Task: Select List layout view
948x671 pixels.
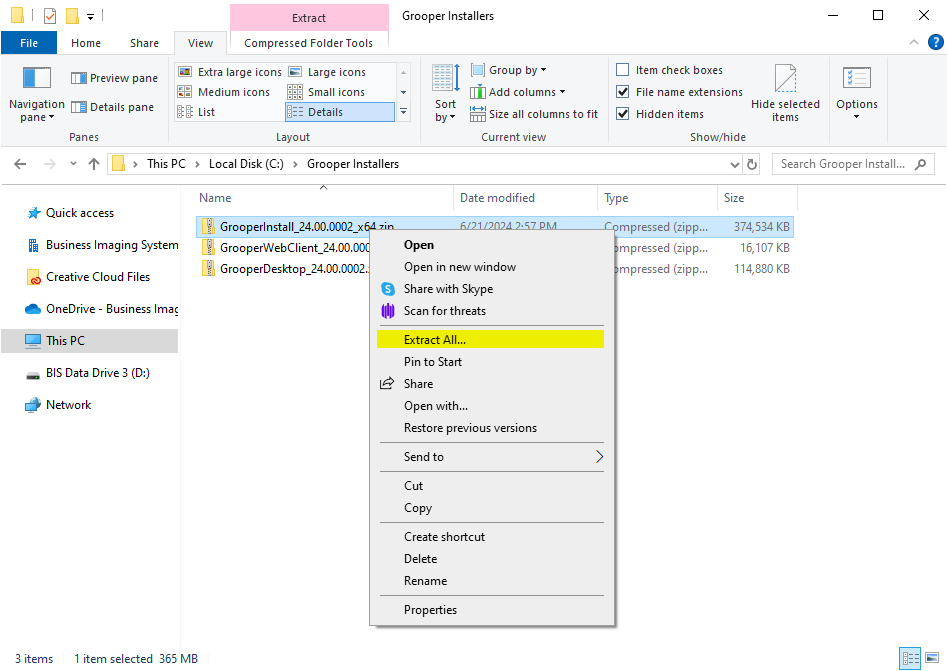Action: coord(196,112)
